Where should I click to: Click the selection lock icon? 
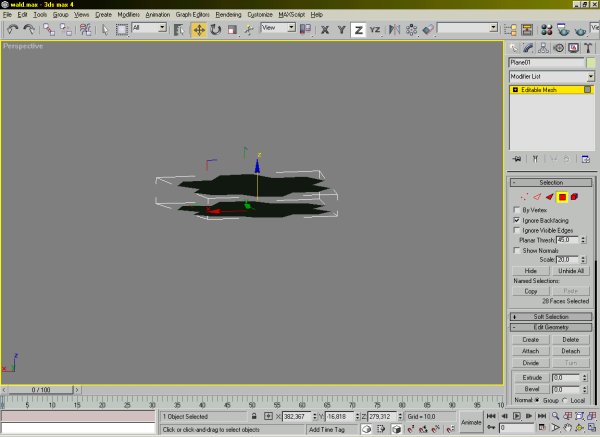point(254,416)
